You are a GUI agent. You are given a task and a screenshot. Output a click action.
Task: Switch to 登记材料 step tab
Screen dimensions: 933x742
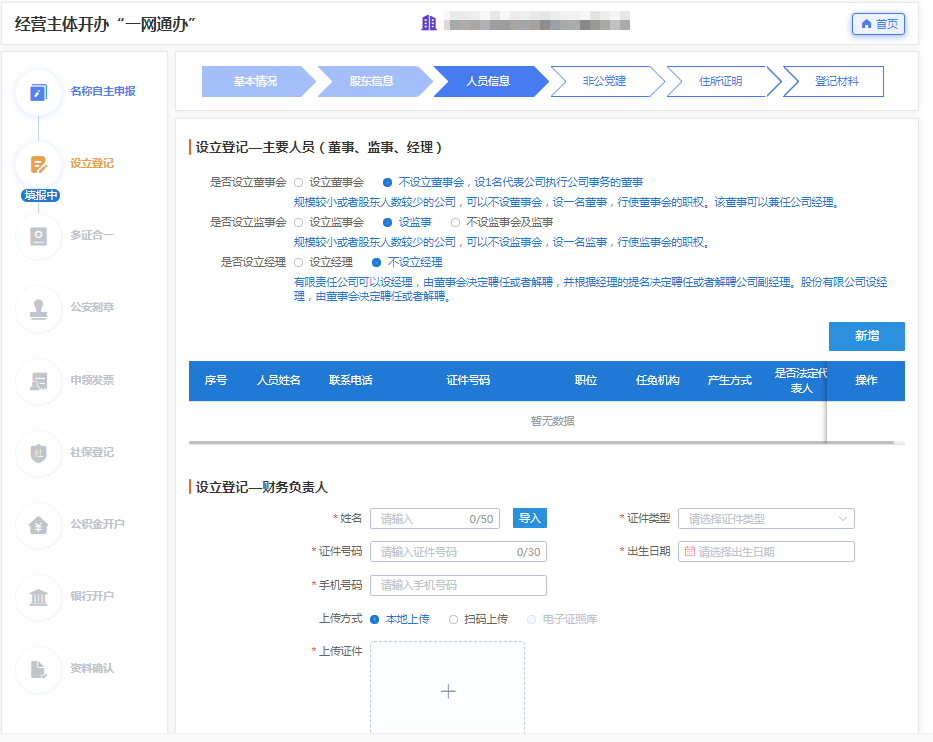(x=835, y=82)
